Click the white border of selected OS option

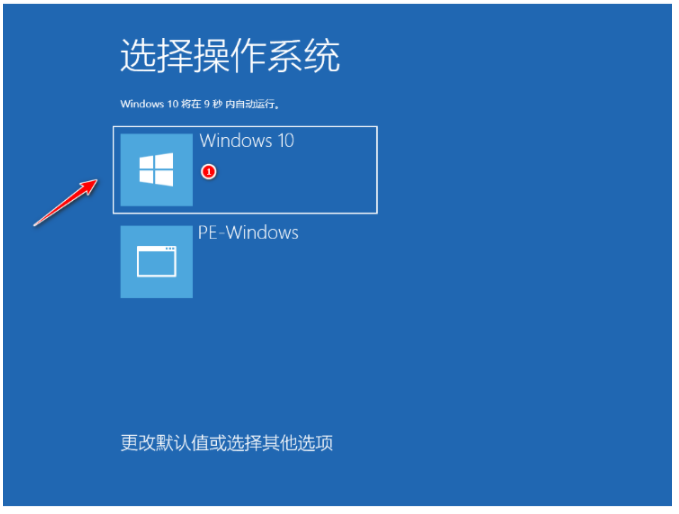pos(245,126)
